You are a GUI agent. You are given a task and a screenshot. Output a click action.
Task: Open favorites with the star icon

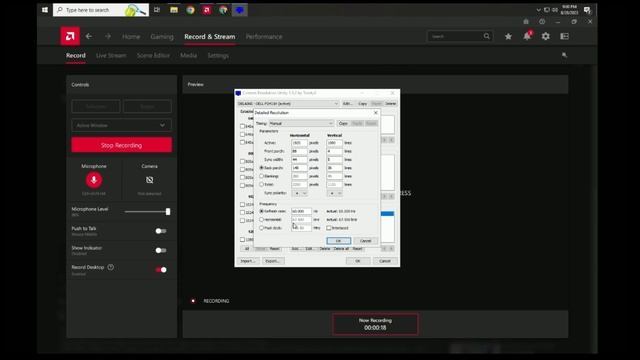[x=508, y=36]
